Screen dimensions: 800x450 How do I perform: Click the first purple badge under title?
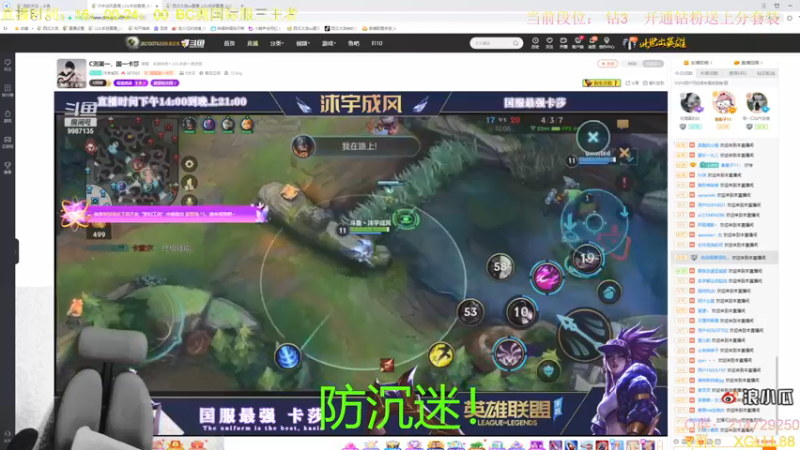[x=131, y=83]
